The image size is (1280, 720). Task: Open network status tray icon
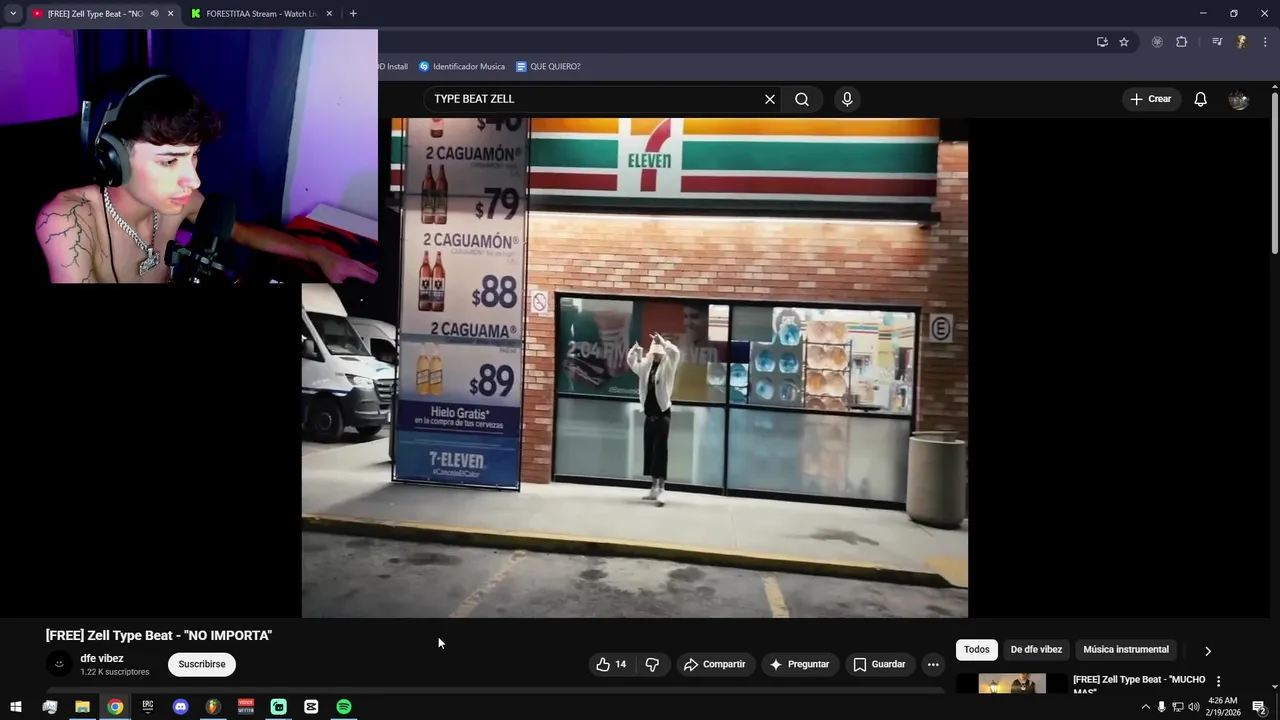(1177, 707)
